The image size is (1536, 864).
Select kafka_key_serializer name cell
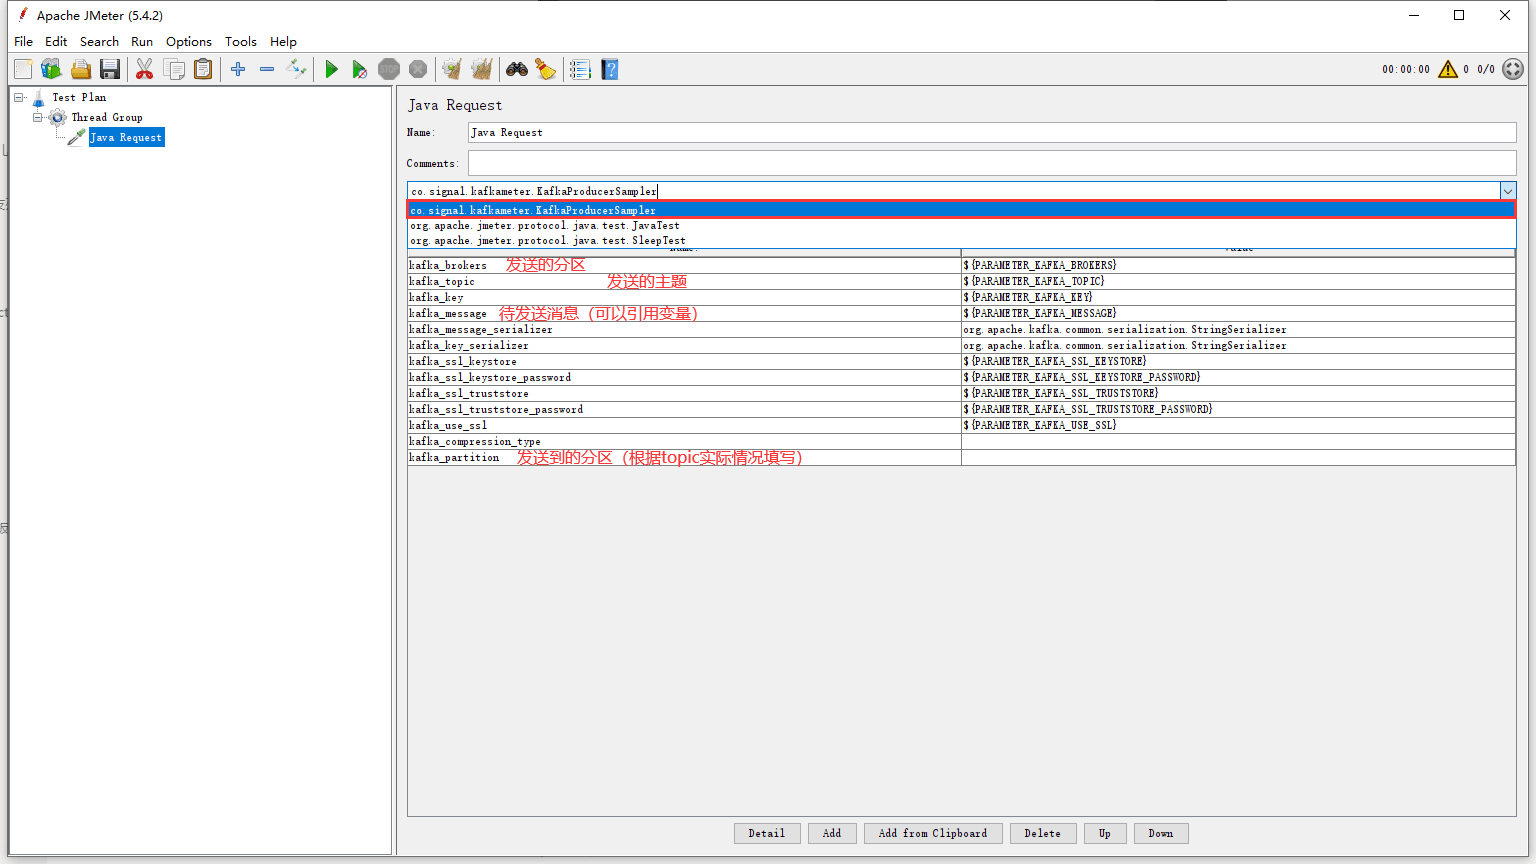[684, 345]
